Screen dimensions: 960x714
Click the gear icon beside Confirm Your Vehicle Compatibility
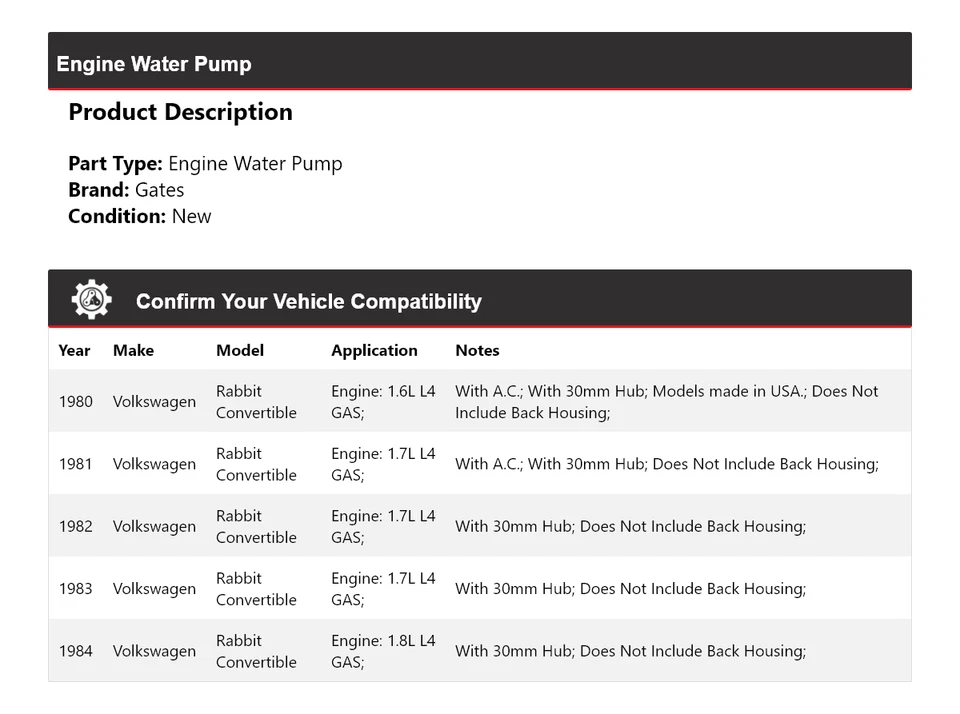91,300
